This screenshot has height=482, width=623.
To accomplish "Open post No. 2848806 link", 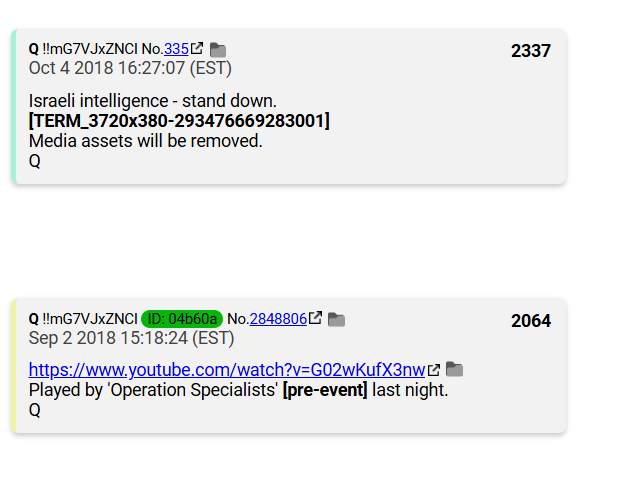I will 278,319.
